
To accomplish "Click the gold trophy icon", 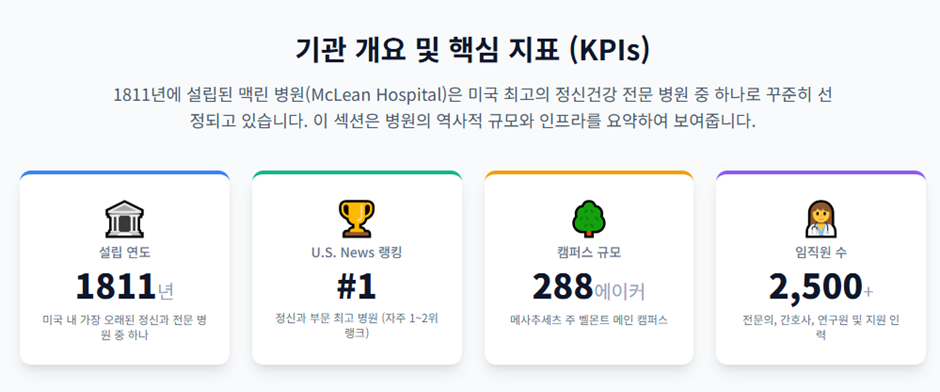I will pos(357,219).
